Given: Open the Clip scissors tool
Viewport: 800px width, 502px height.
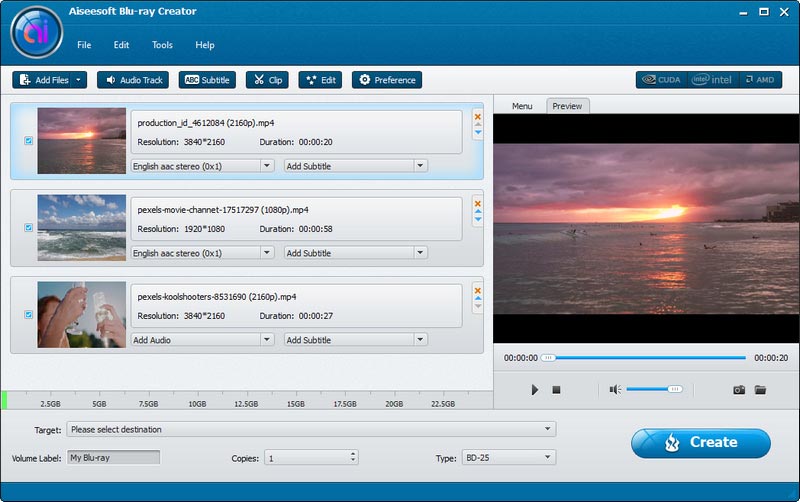Looking at the screenshot, I should click(x=267, y=80).
